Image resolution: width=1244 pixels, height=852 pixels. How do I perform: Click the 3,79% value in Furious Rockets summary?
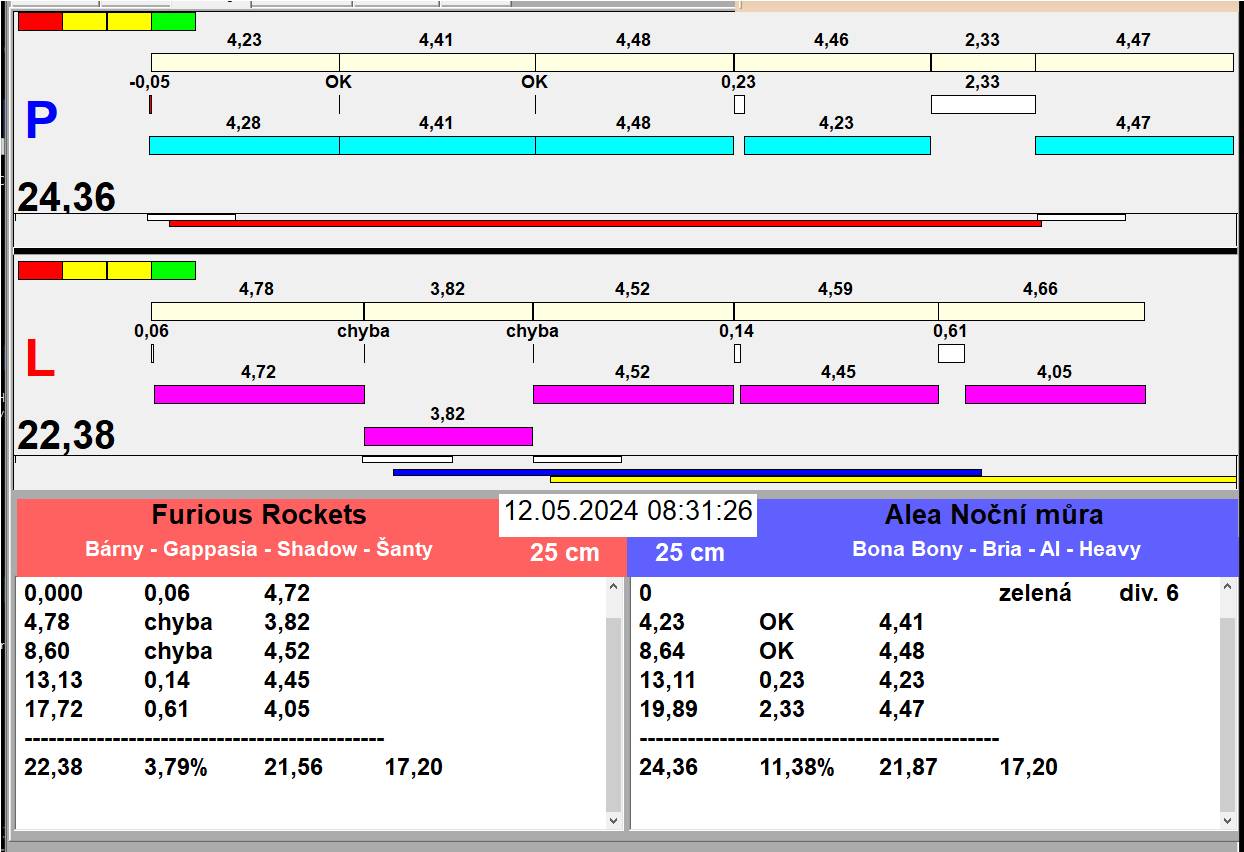[x=175, y=767]
